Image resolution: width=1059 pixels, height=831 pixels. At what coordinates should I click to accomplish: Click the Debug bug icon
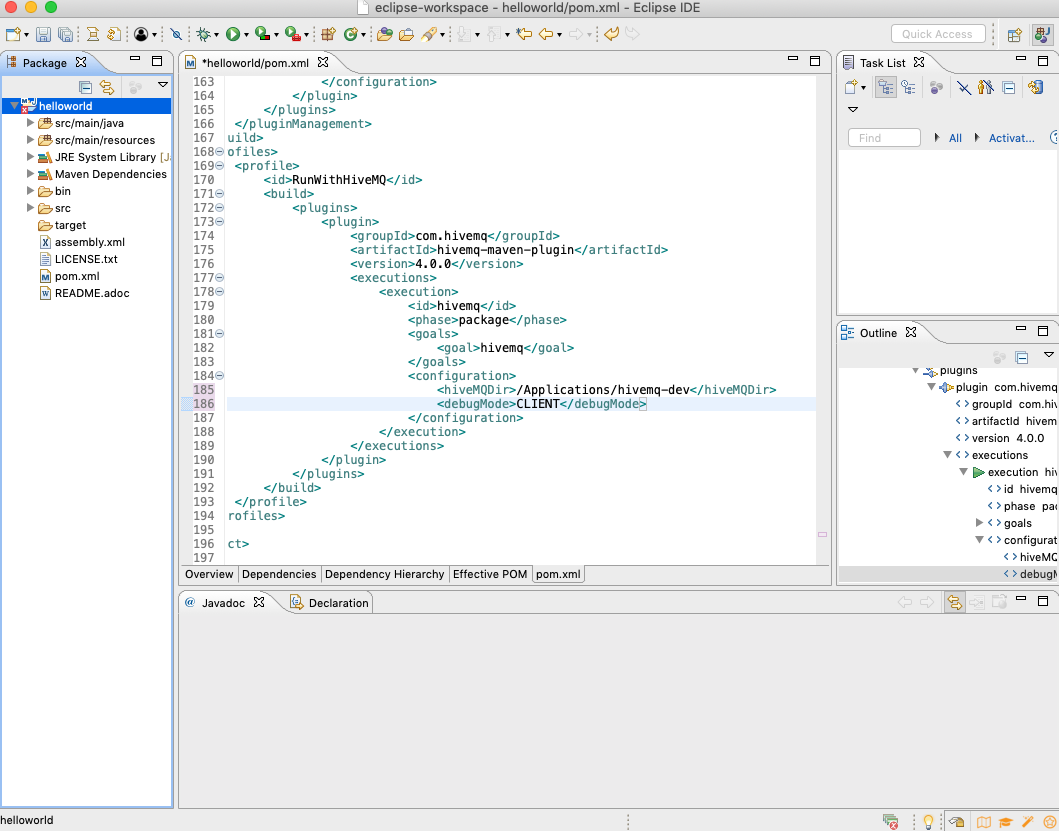[203, 34]
